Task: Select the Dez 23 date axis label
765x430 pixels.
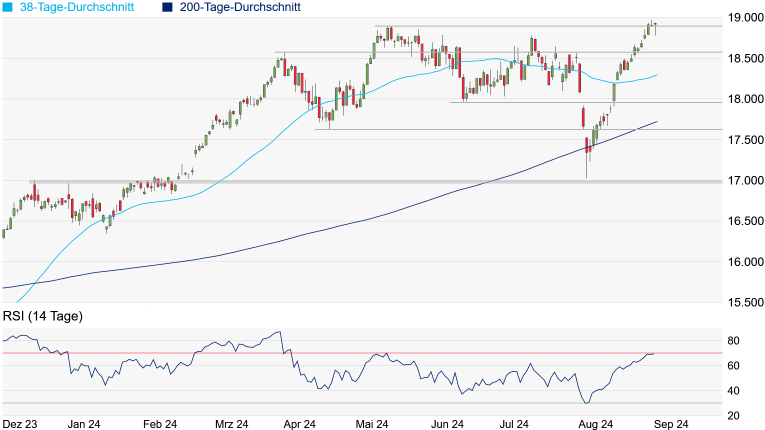Action: click(21, 423)
